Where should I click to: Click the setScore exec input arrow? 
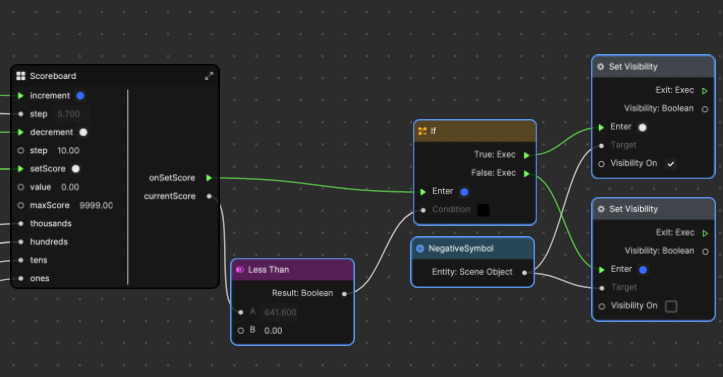21,169
